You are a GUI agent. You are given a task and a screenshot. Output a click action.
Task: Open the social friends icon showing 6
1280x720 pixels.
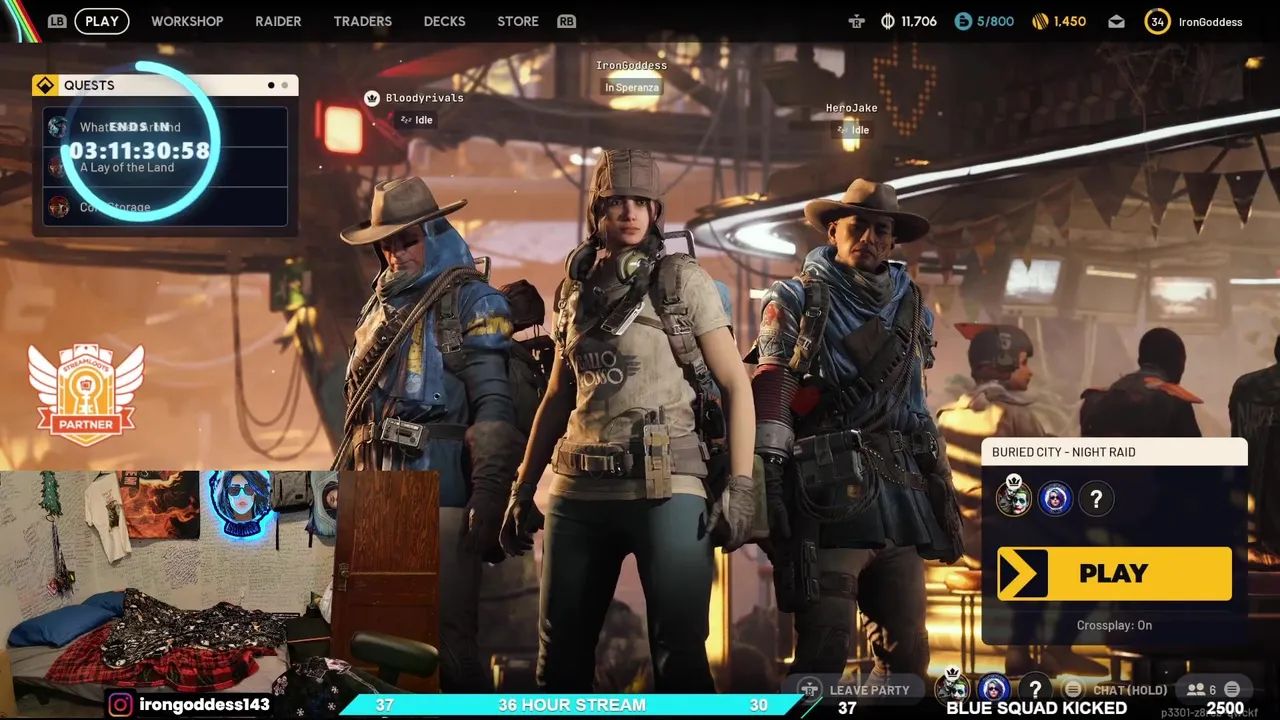[1201, 690]
